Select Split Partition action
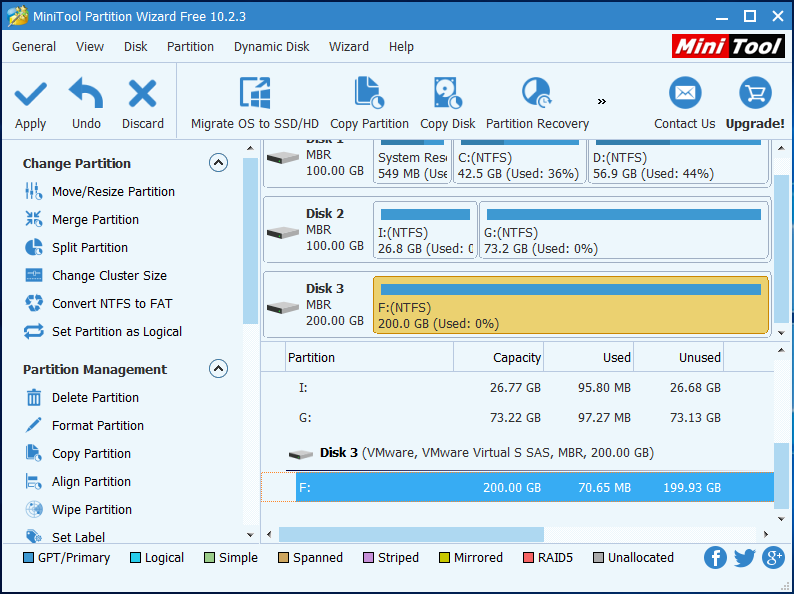This screenshot has height=594, width=794. pos(76,247)
